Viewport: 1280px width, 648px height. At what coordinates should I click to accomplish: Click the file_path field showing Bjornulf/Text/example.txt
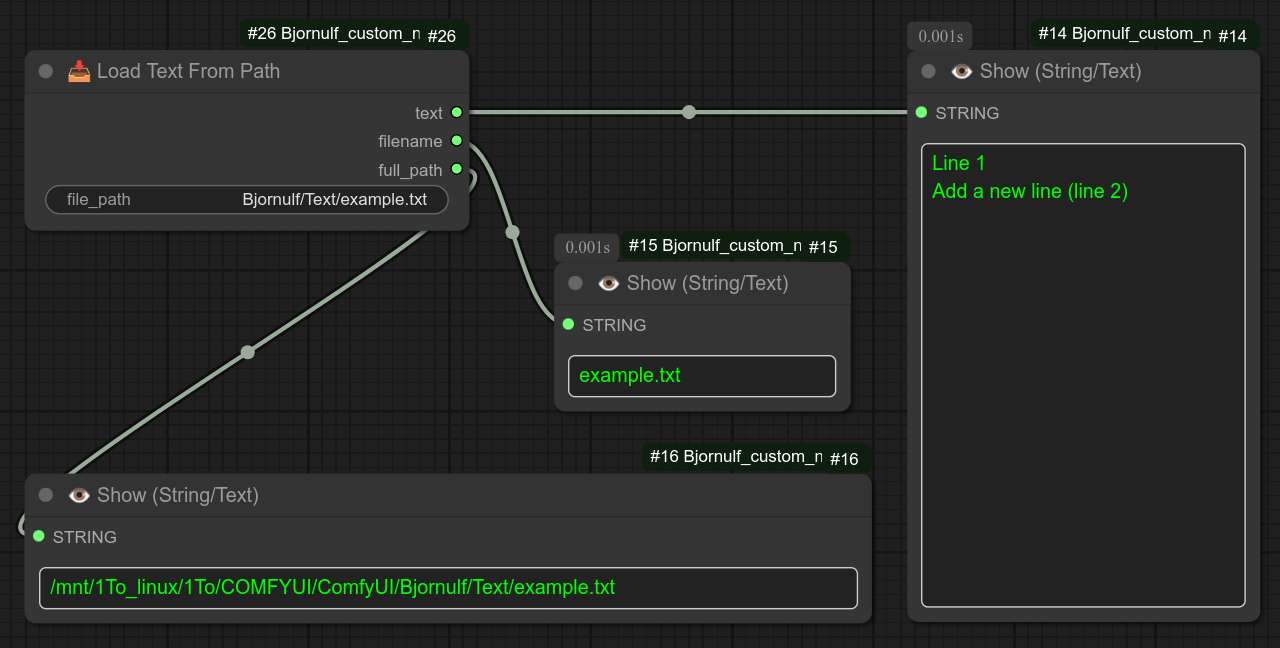coord(247,200)
